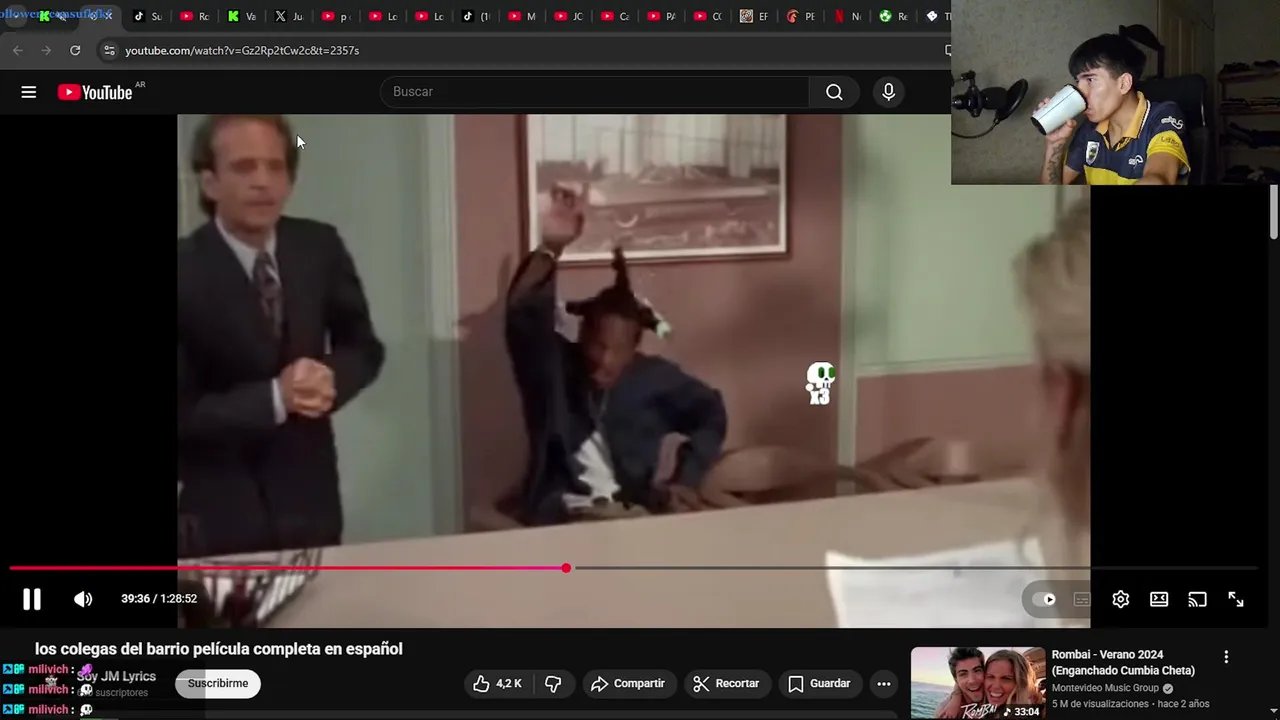Open Rombai - Verano 2024 title link
The image size is (1280, 720).
click(1123, 662)
